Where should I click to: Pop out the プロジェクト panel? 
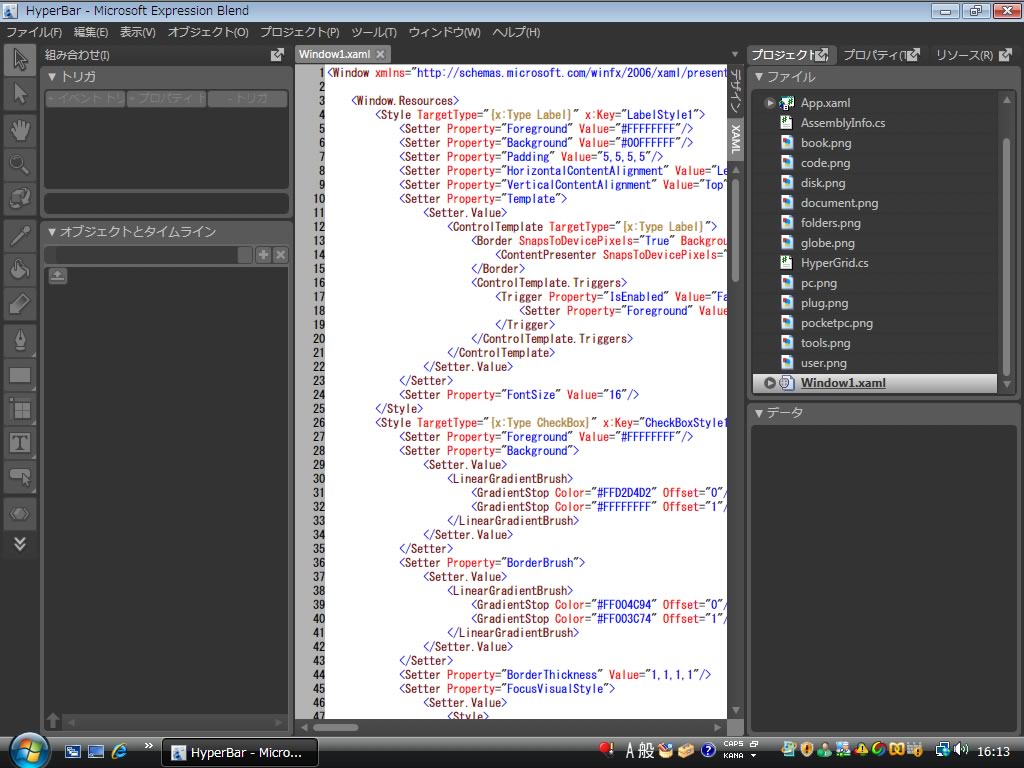click(x=822, y=55)
